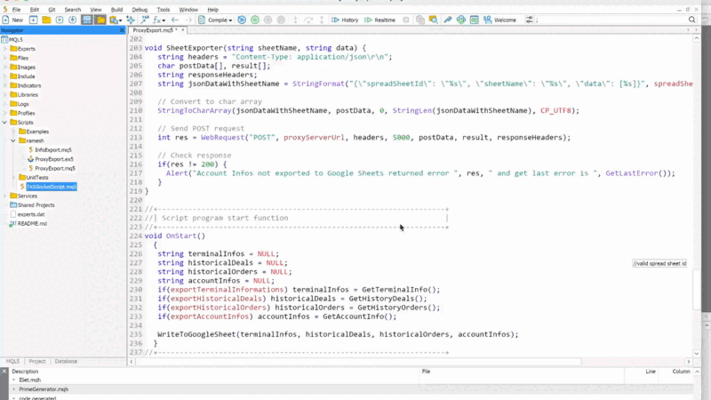Viewport: 711px width, 400px height.
Task: Collapse the ramesh folder
Action: (x=14, y=141)
